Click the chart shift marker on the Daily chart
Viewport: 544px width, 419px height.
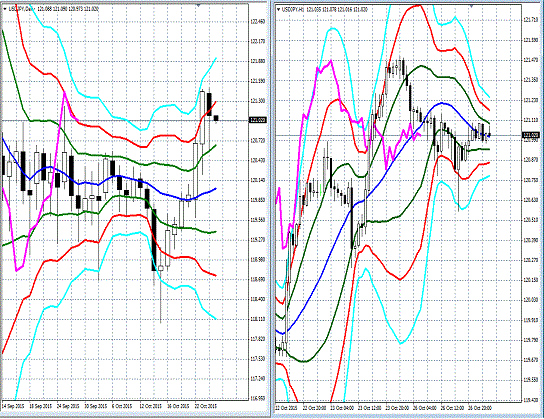[198, 5]
